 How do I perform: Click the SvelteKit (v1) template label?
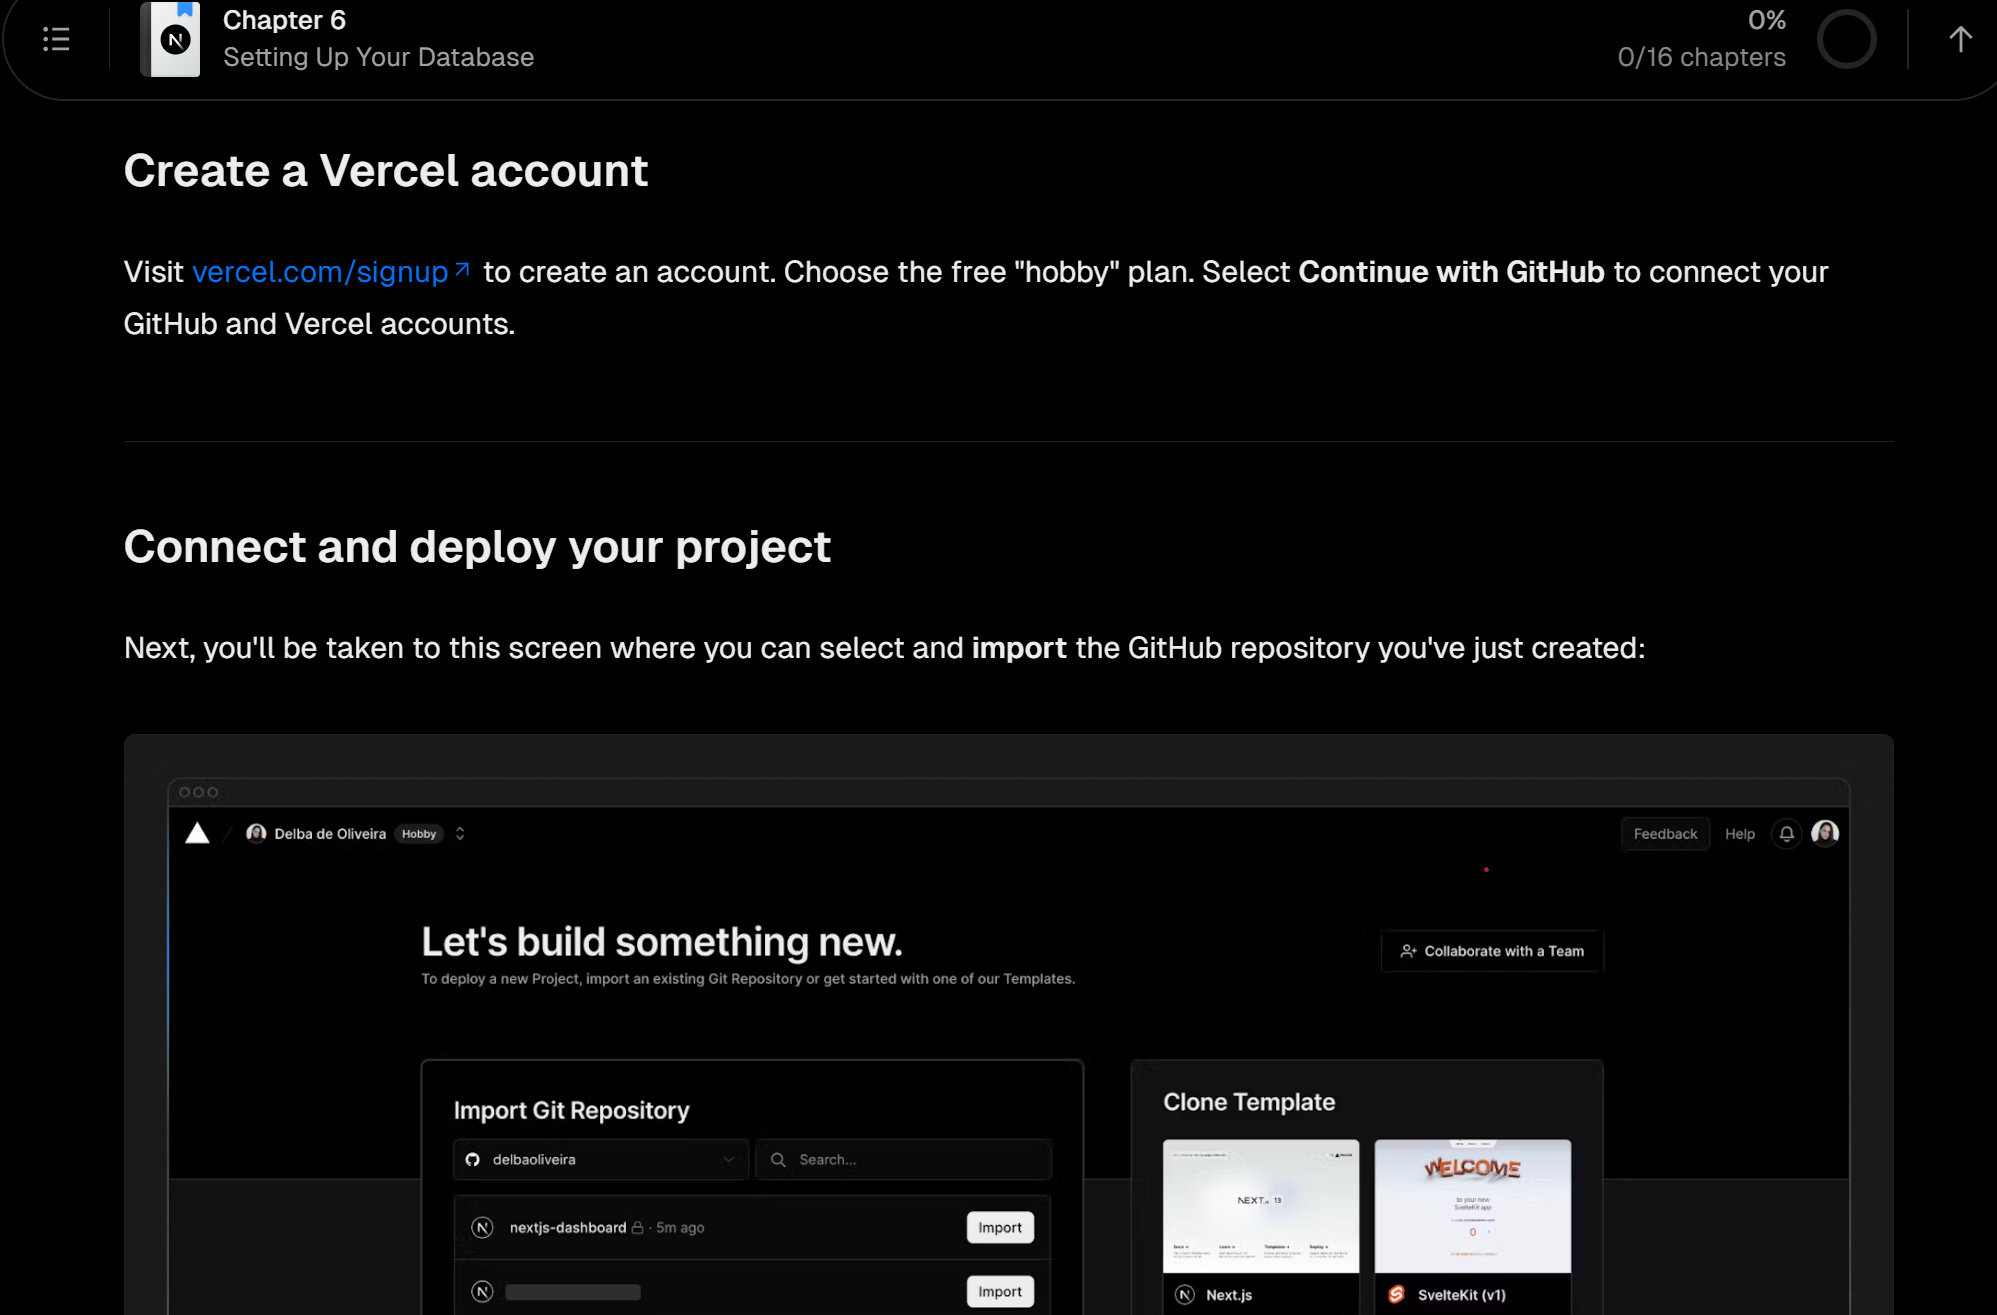pos(1461,1295)
